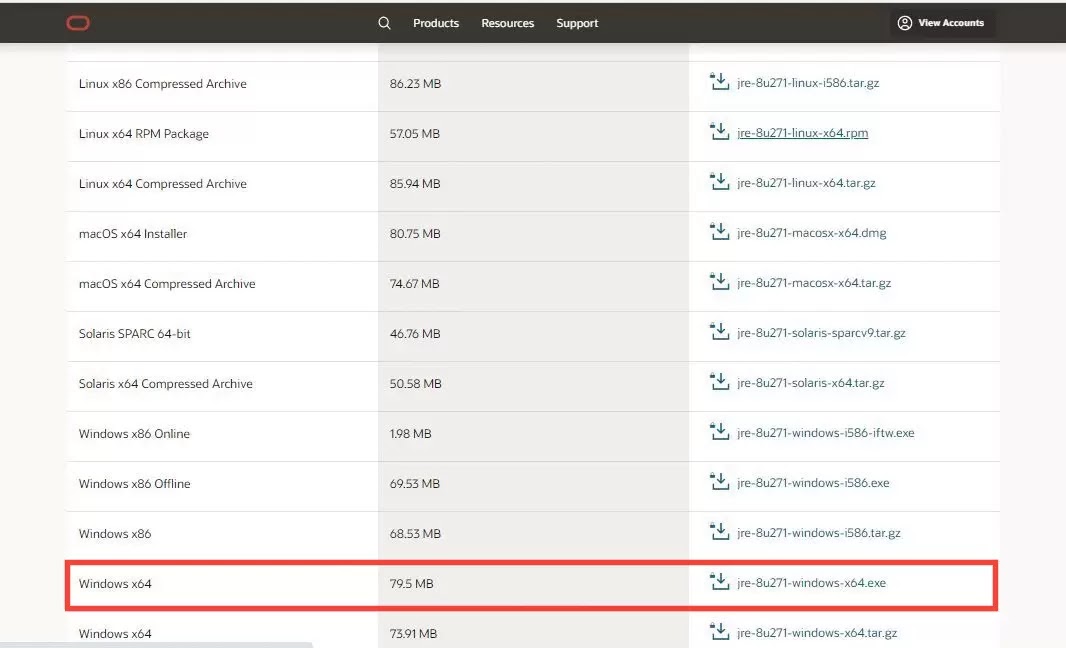Image resolution: width=1066 pixels, height=648 pixels.
Task: Click download icon for jre-8u271-windows-i586-iftw.exe
Action: [719, 432]
